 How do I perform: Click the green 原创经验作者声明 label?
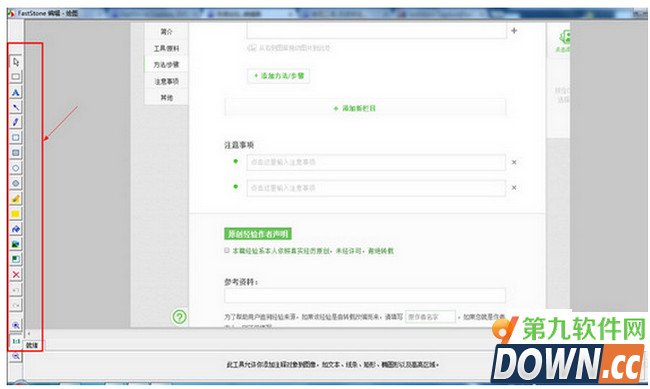point(258,234)
